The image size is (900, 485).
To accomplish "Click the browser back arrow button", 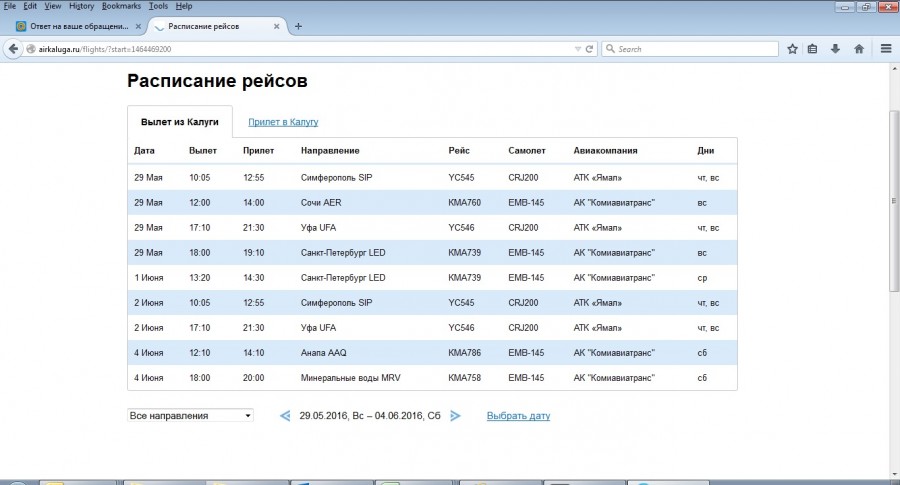I will pos(13,48).
